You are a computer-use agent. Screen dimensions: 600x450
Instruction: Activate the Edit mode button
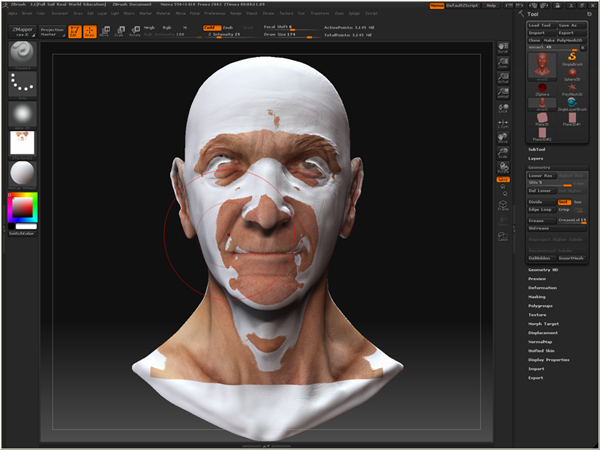click(73, 32)
